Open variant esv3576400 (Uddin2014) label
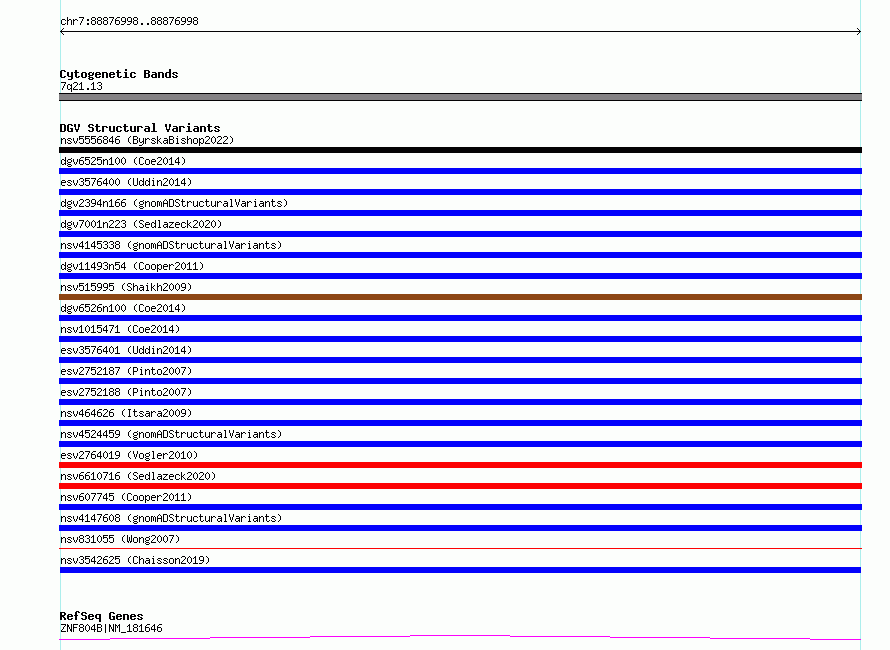The width and height of the screenshot is (890, 650). (126, 182)
